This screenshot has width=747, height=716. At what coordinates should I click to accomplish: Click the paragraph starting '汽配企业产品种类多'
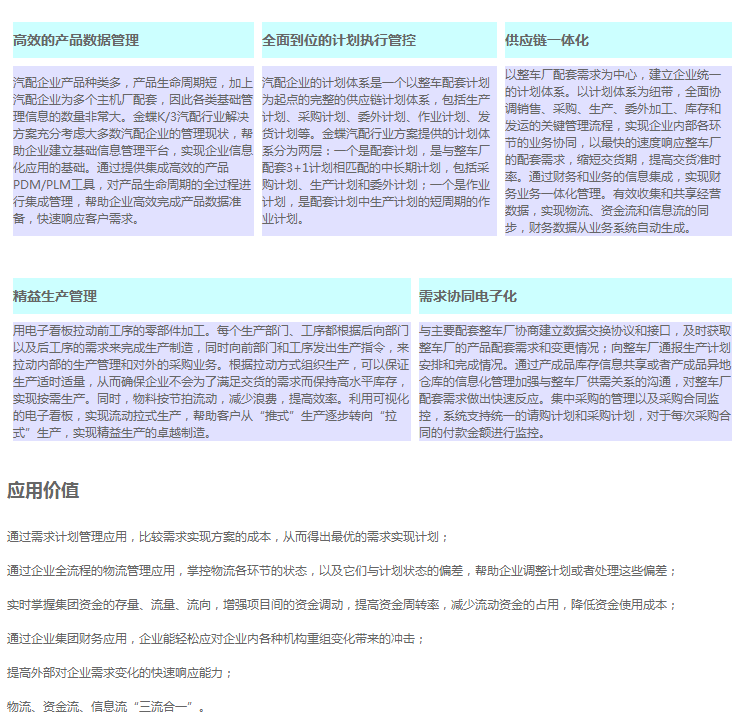click(133, 151)
